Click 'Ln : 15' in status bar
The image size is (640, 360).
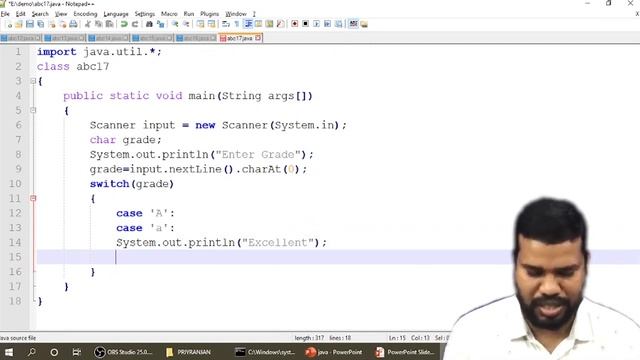pos(397,338)
